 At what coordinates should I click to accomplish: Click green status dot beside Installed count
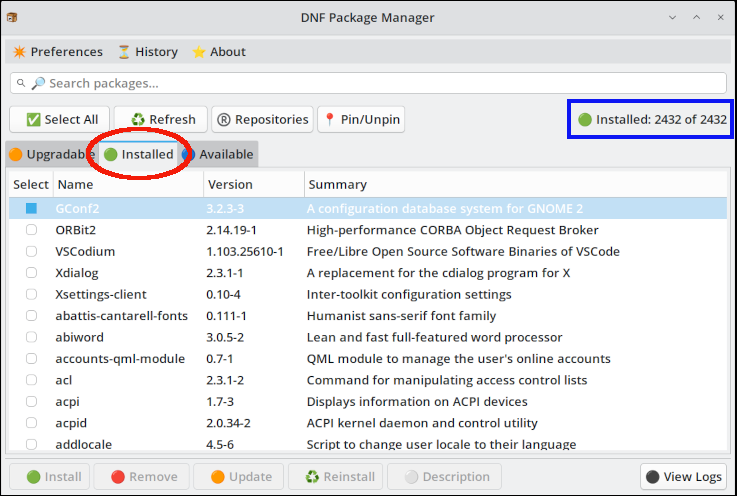tap(585, 119)
